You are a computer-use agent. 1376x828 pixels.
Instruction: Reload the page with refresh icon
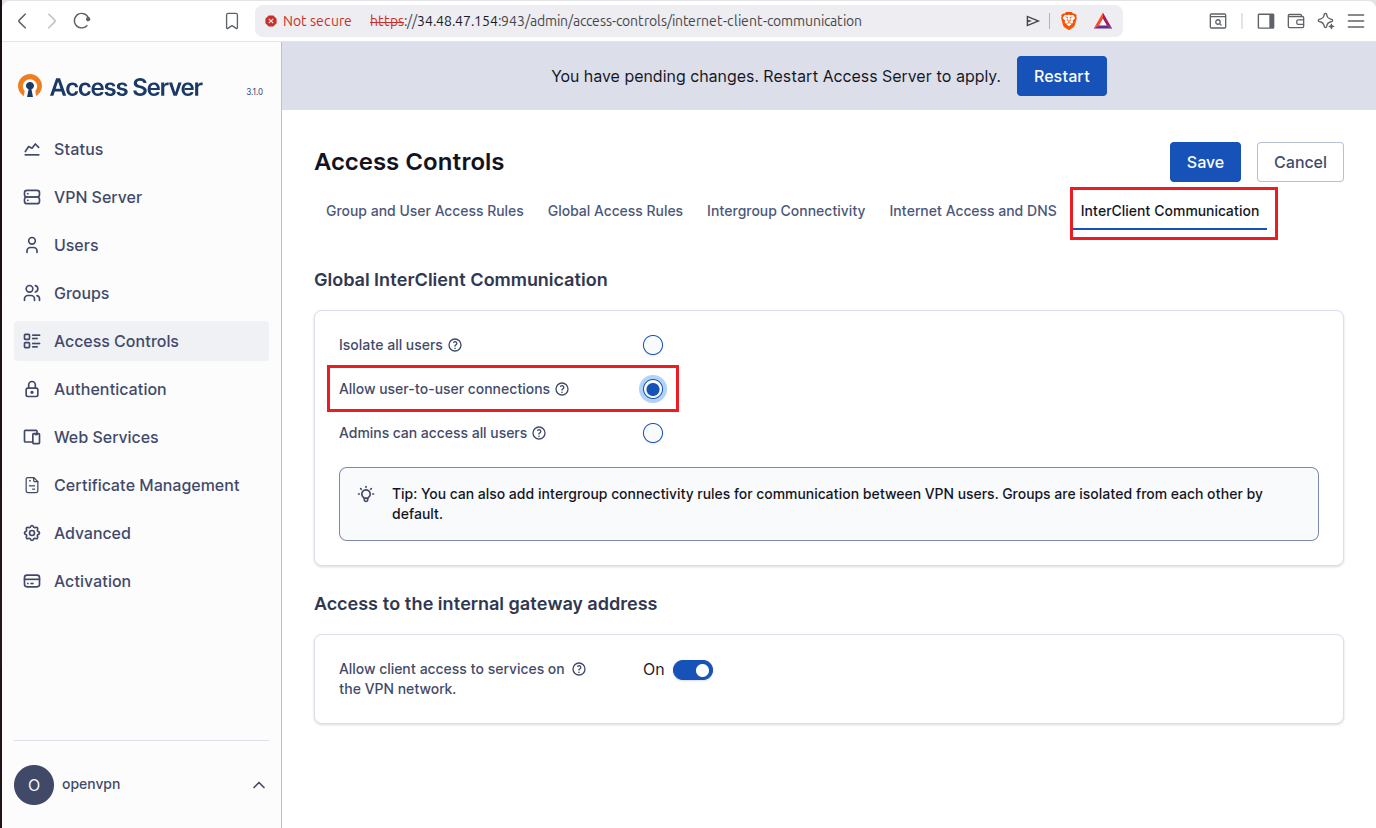[x=82, y=20]
